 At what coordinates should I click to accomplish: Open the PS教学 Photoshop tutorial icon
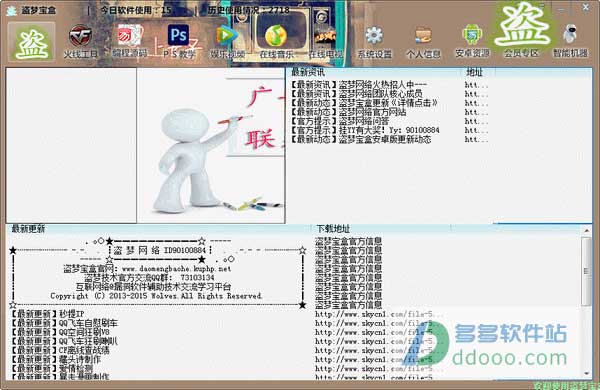click(179, 42)
